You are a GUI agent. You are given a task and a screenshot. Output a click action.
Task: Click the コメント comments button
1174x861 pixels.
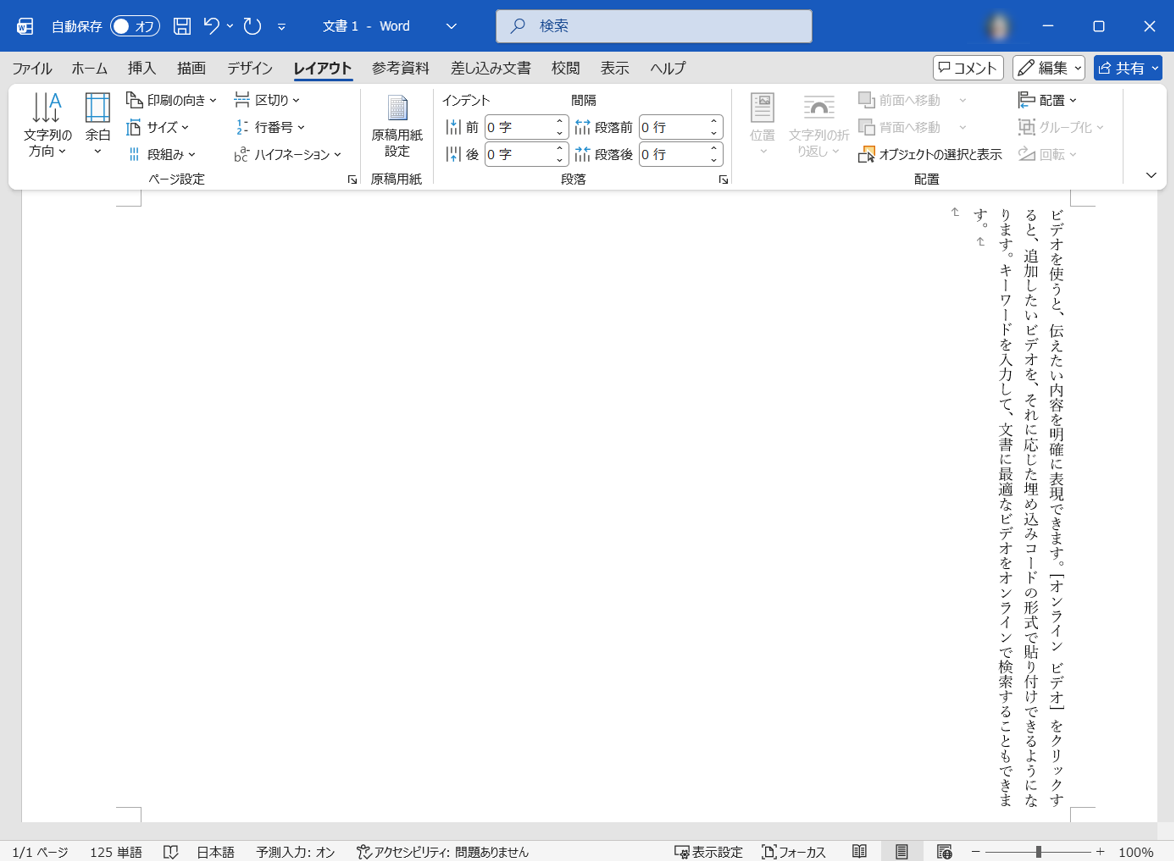[968, 68]
